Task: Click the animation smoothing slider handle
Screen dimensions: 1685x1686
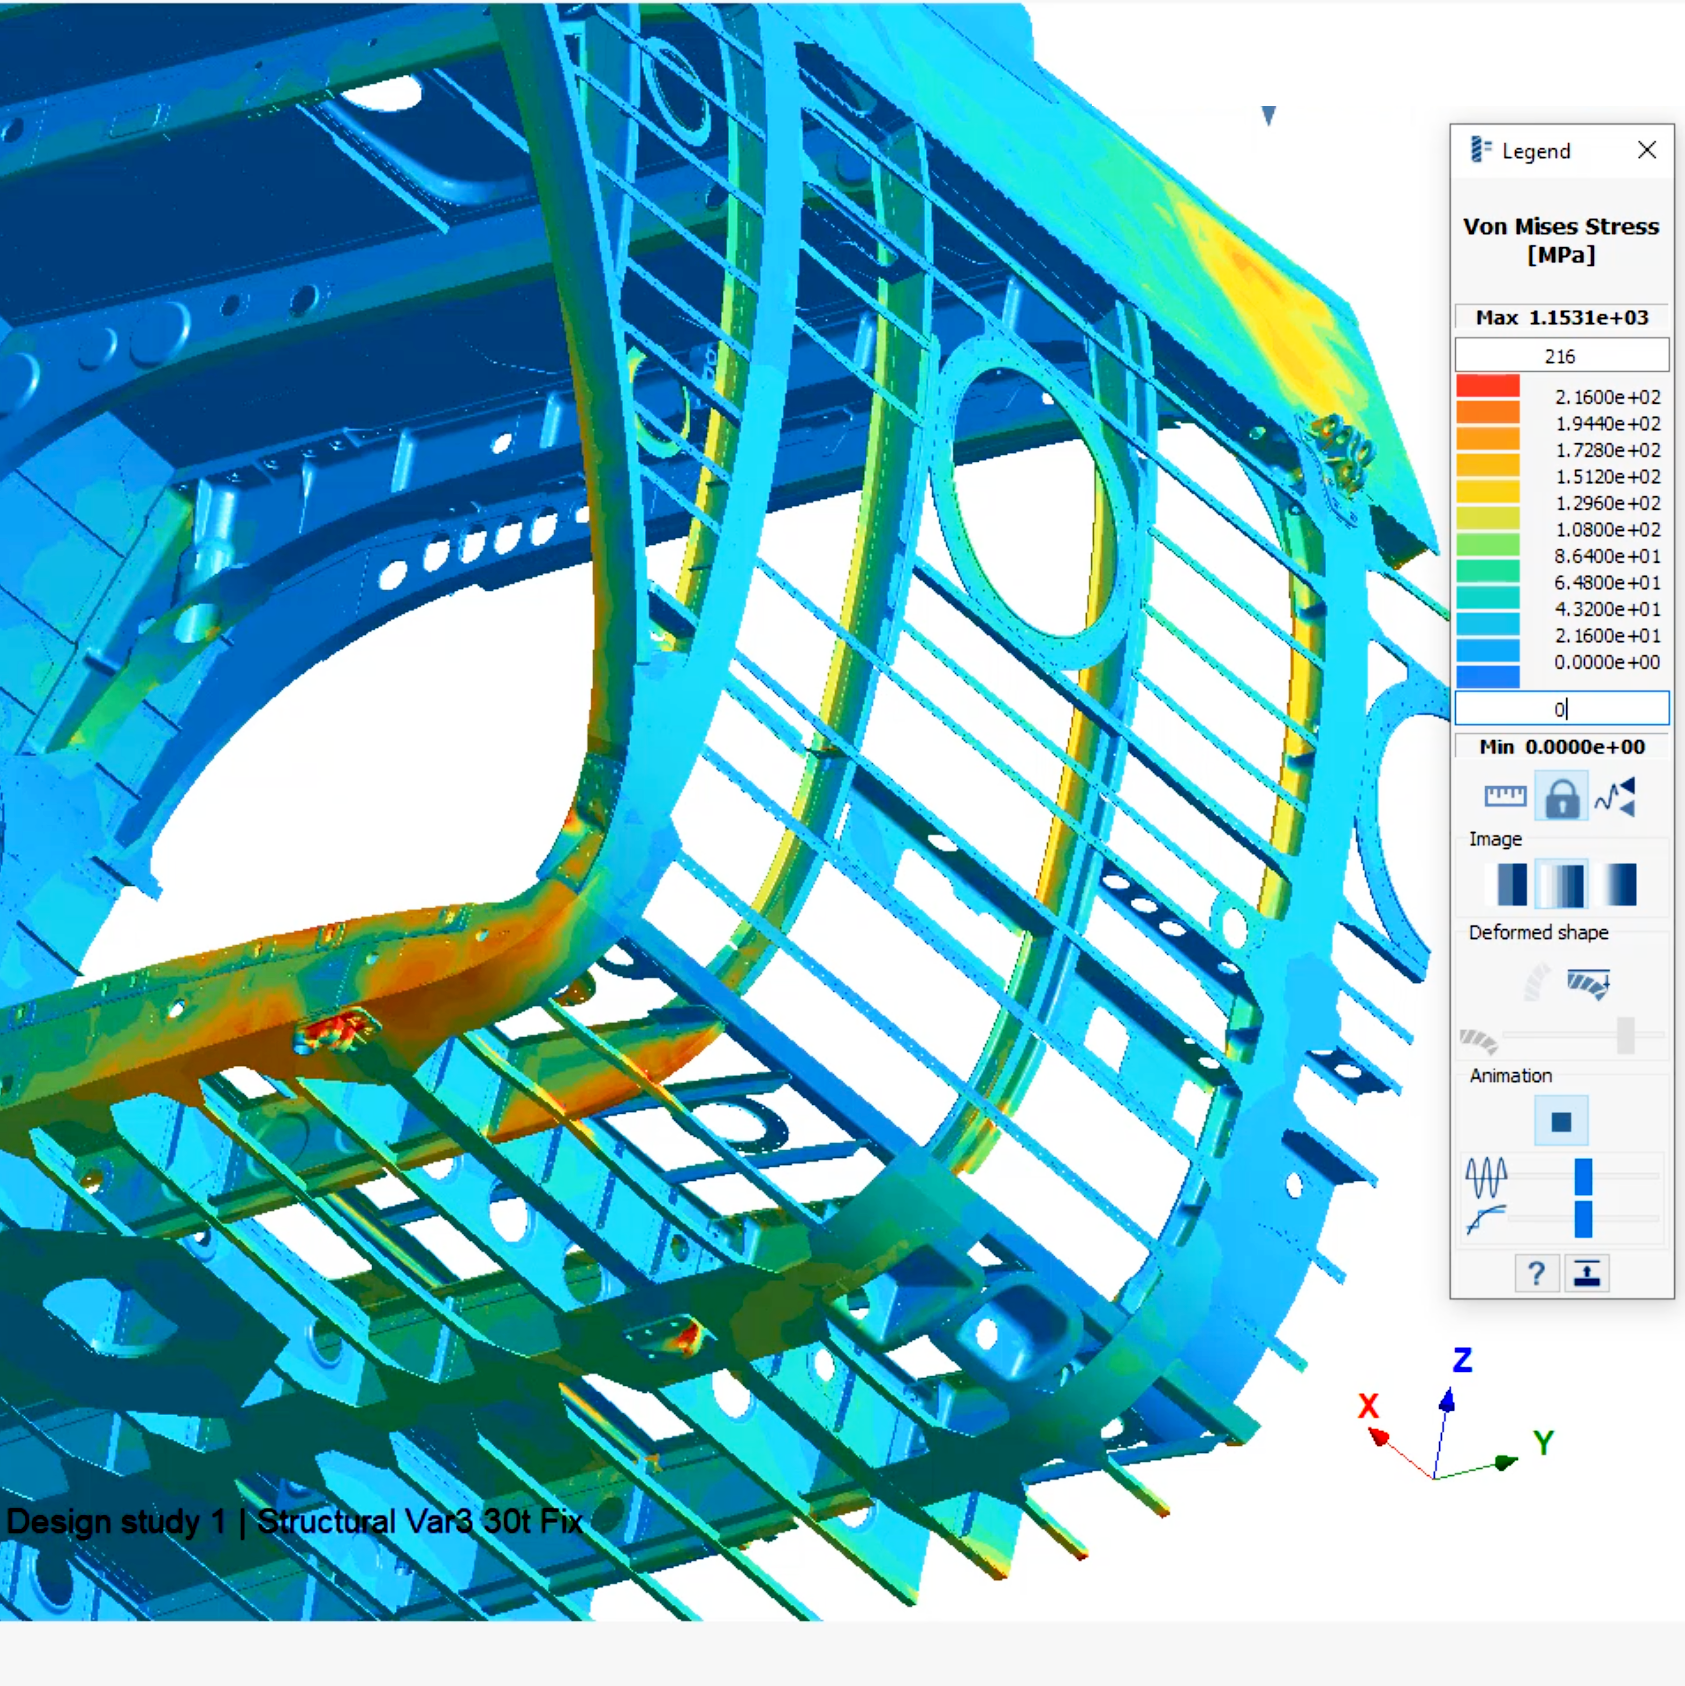Action: click(x=1583, y=1219)
